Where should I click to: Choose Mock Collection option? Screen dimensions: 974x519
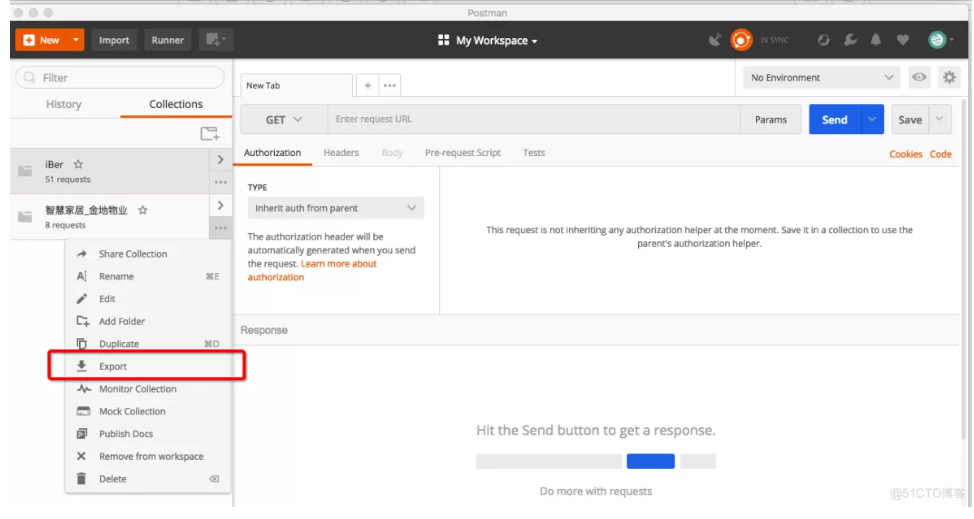[148, 411]
